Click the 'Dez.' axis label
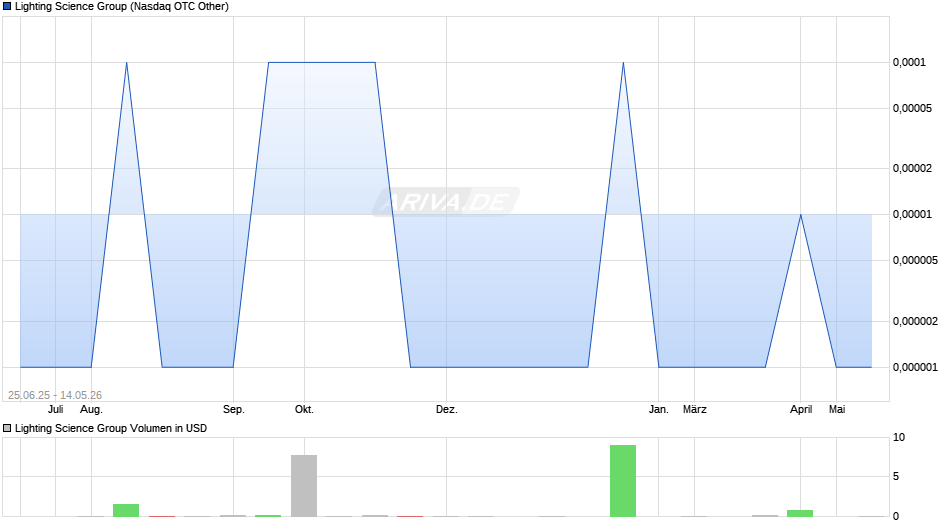 447,410
